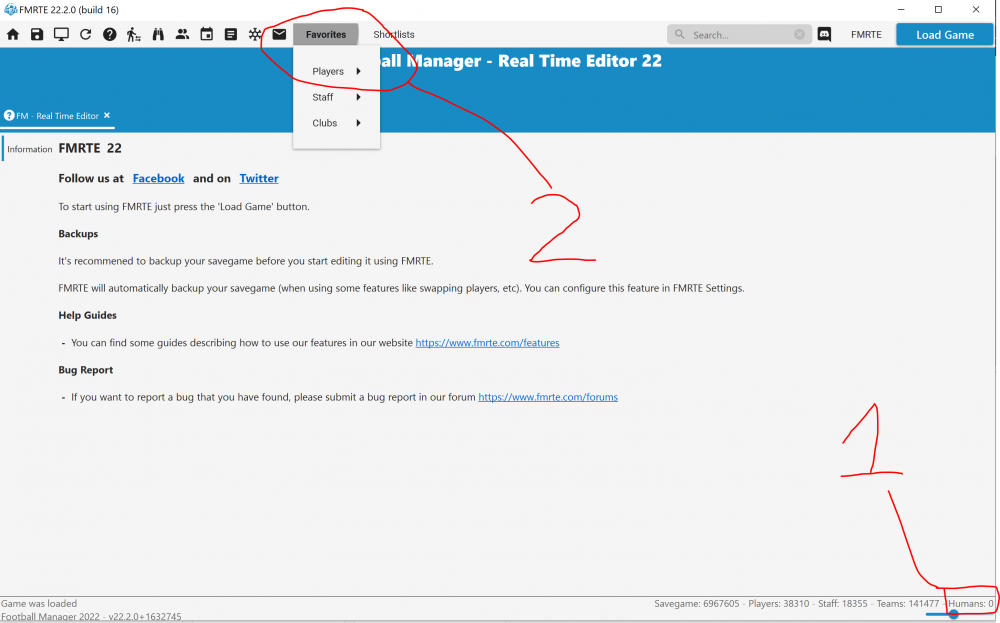Maximize the FMRTE window
This screenshot has width=1000, height=623.
pos(938,10)
